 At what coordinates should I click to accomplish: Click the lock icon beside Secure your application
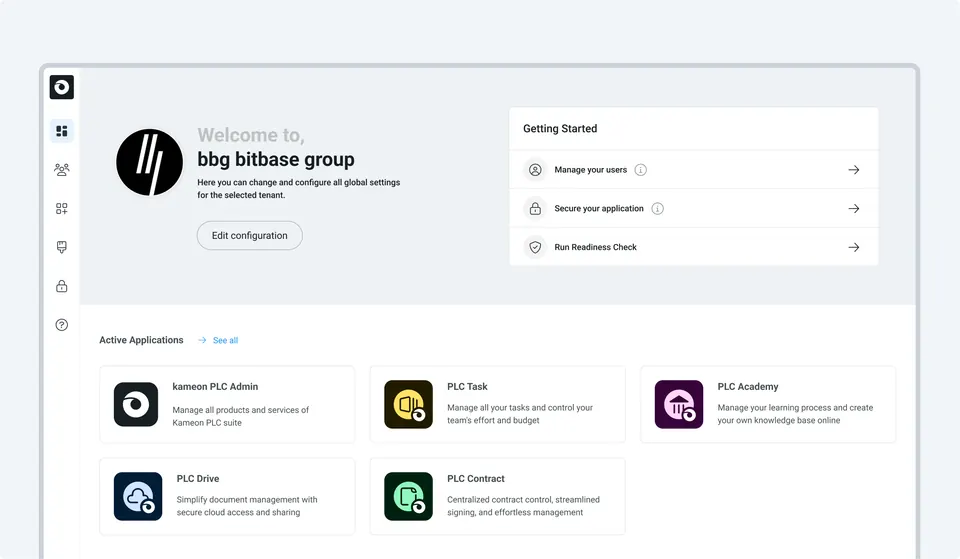point(535,208)
